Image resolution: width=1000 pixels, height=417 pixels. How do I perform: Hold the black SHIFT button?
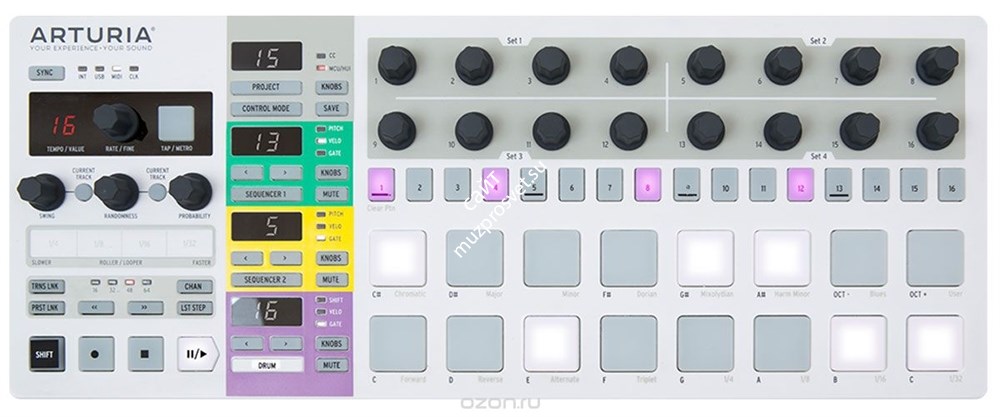tap(47, 354)
